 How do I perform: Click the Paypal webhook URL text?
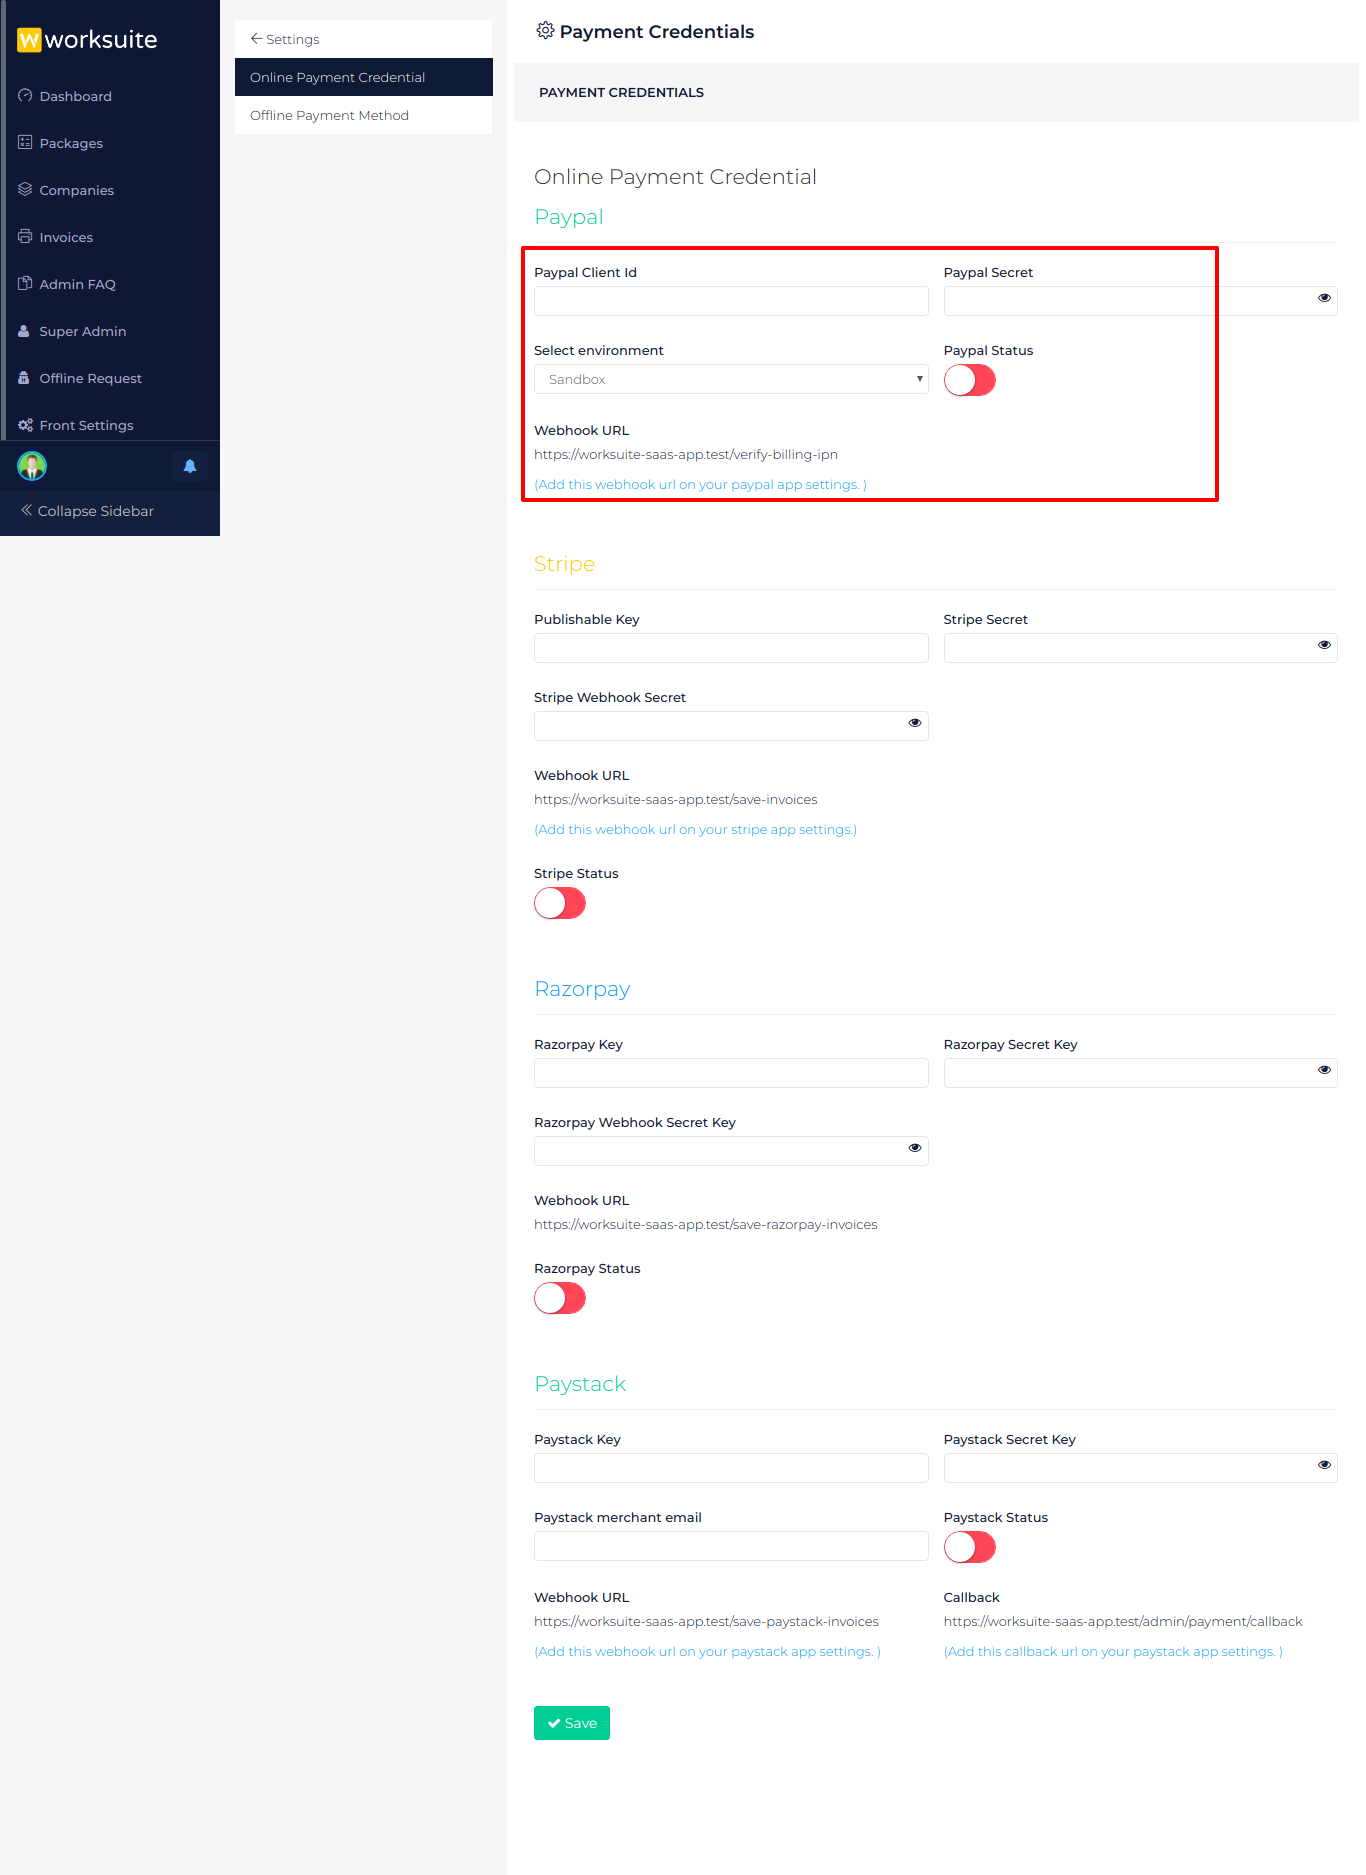(686, 455)
